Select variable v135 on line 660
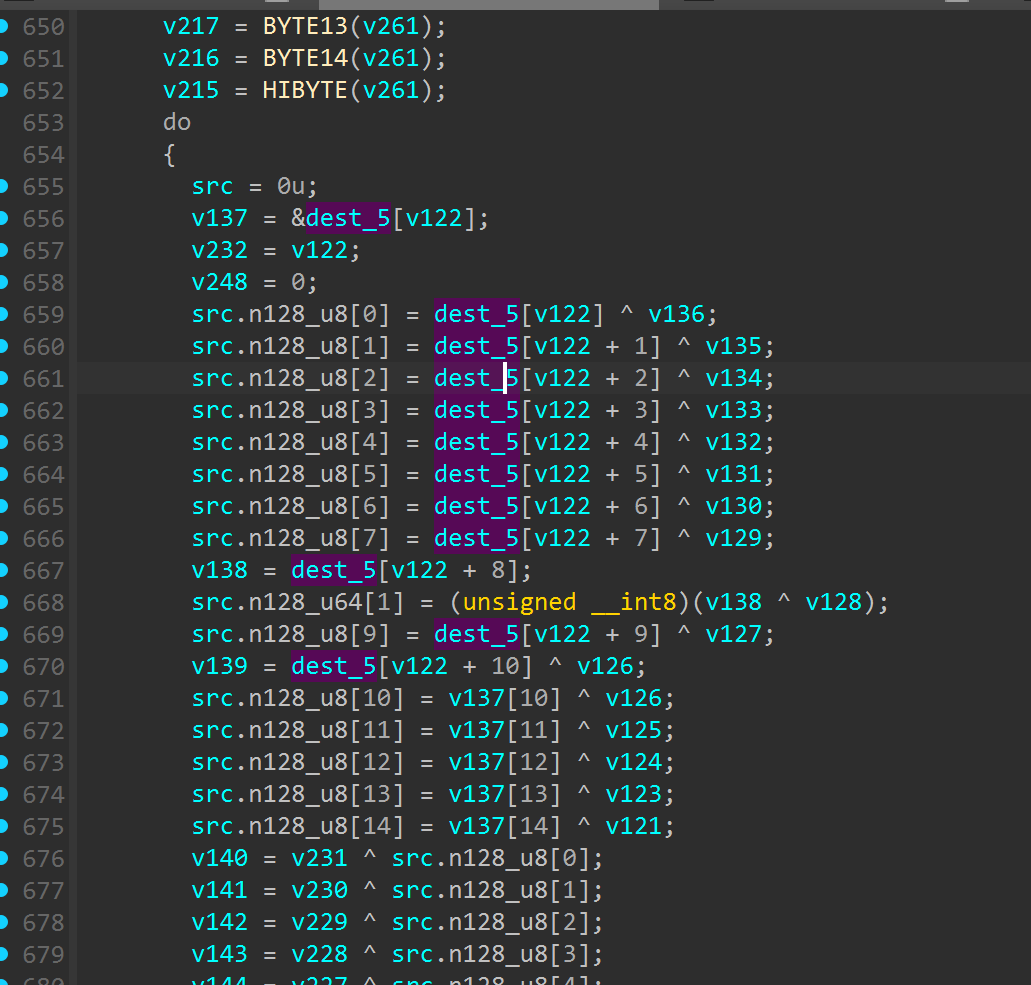 (734, 347)
